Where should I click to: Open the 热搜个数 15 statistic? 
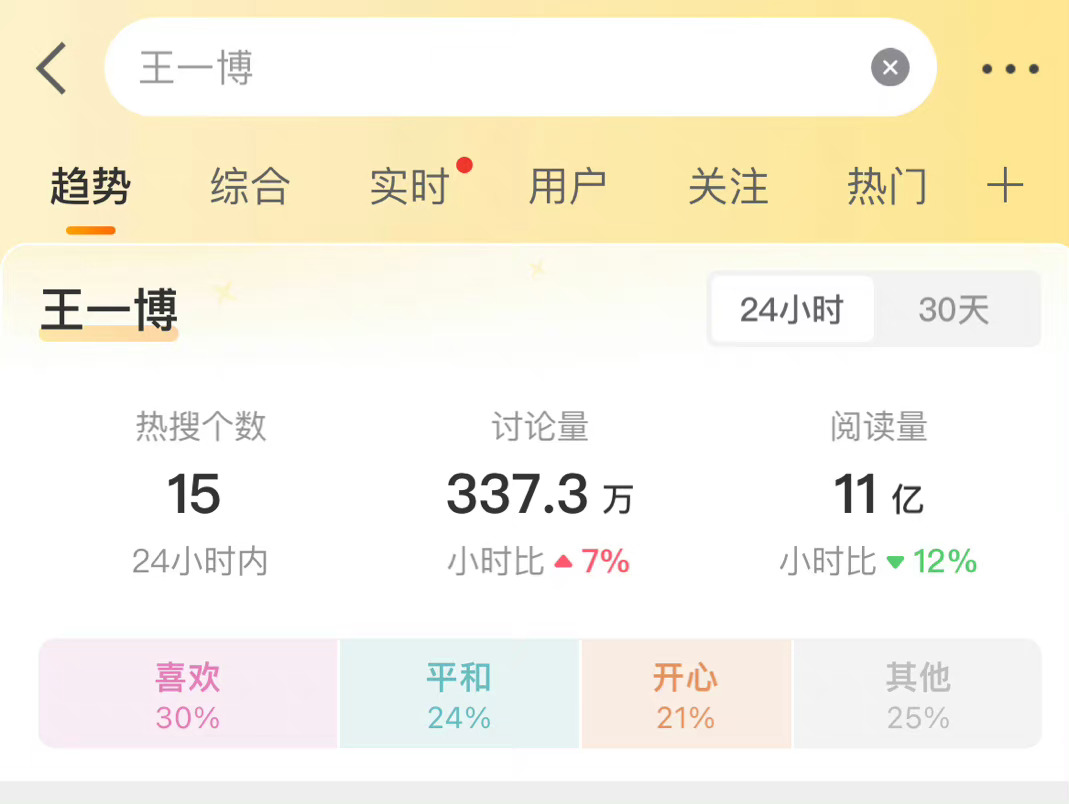point(200,494)
